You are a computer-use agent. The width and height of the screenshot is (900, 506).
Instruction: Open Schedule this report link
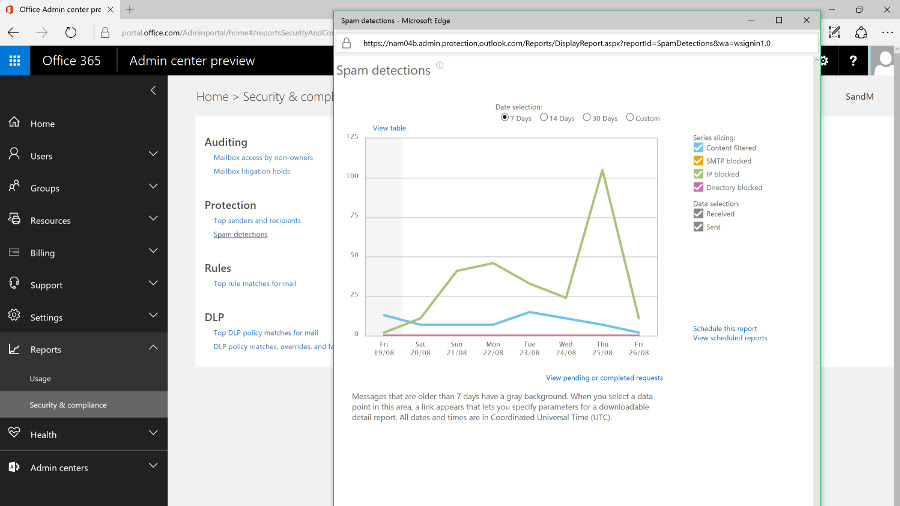(x=725, y=329)
